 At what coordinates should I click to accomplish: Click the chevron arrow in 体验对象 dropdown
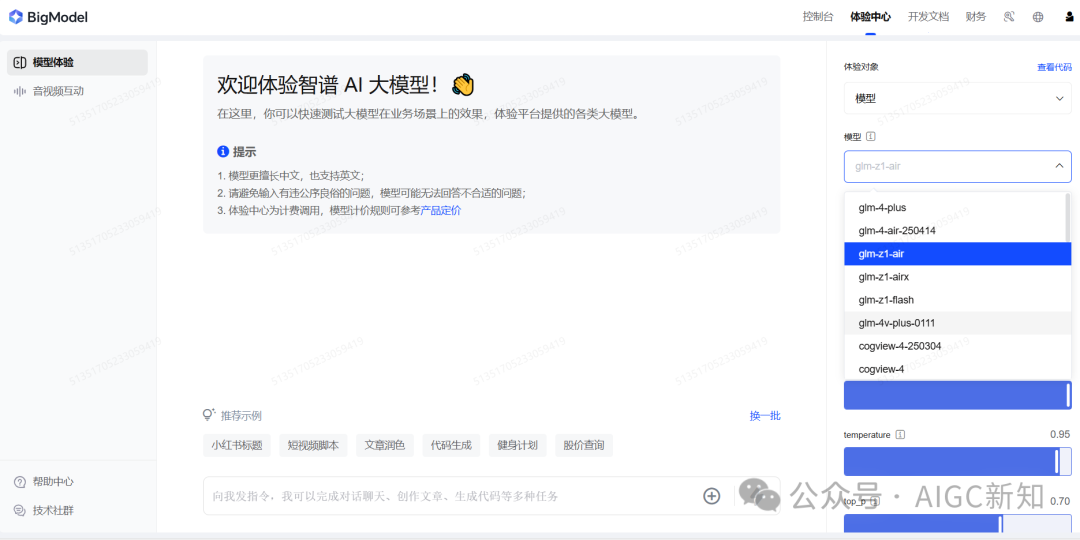(x=1059, y=98)
